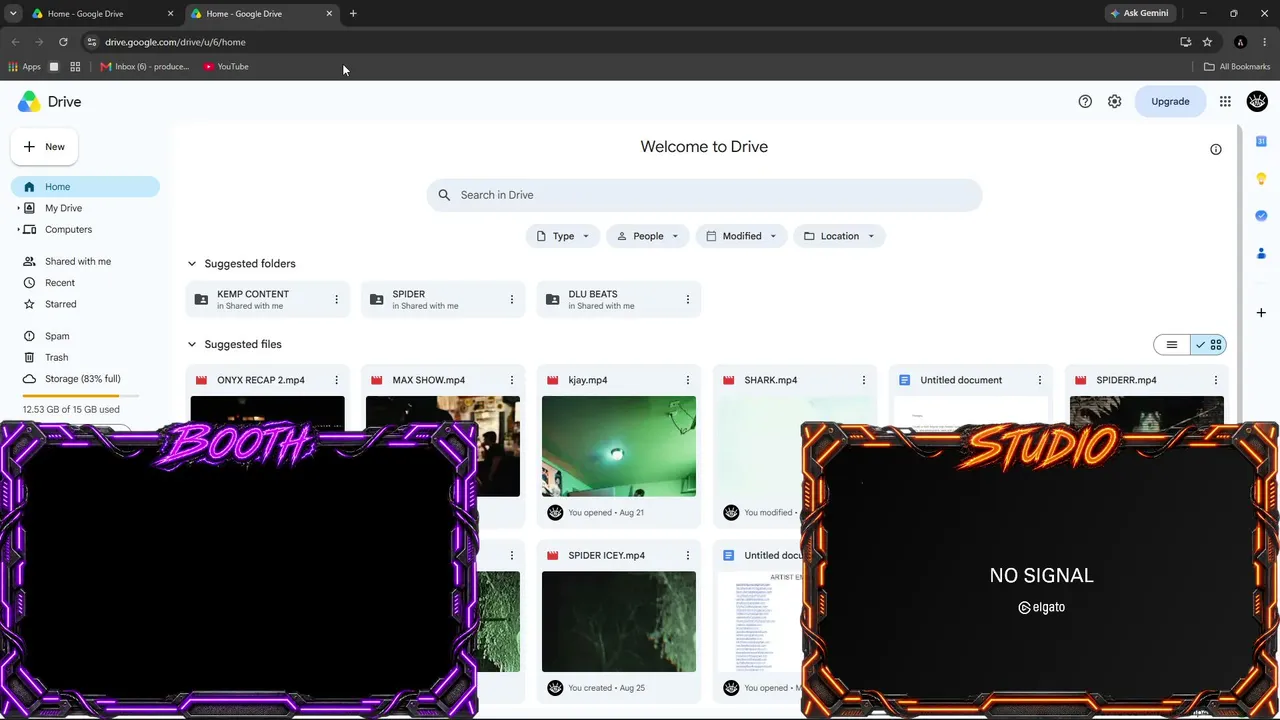View site information in the address bar

(91, 42)
